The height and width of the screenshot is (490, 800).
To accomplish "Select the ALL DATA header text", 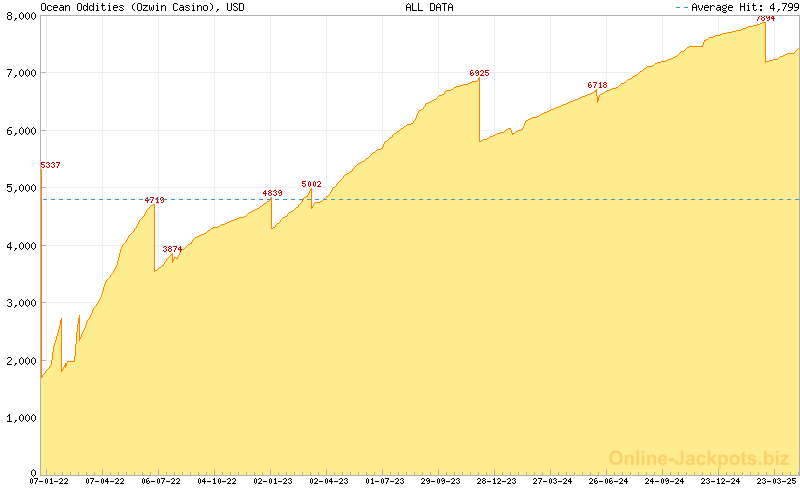I will pyautogui.click(x=429, y=7).
